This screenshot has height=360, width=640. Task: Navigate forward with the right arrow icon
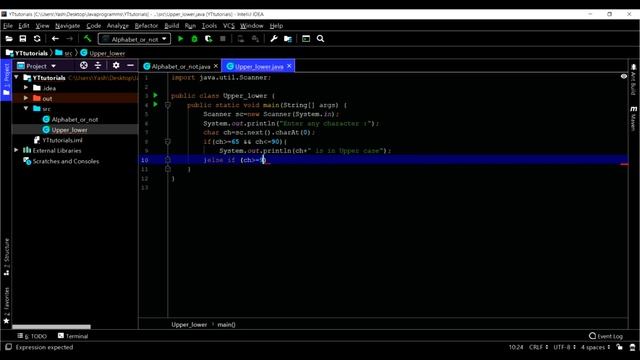coord(69,39)
